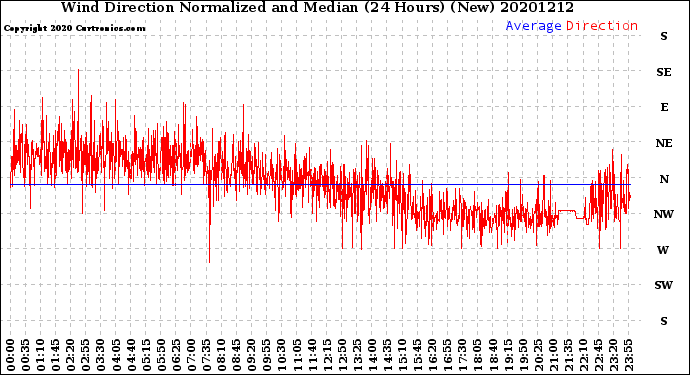Viewport: 690px width, 375px height.
Task: Click the 06:25 time label
Action: pyautogui.click(x=176, y=355)
